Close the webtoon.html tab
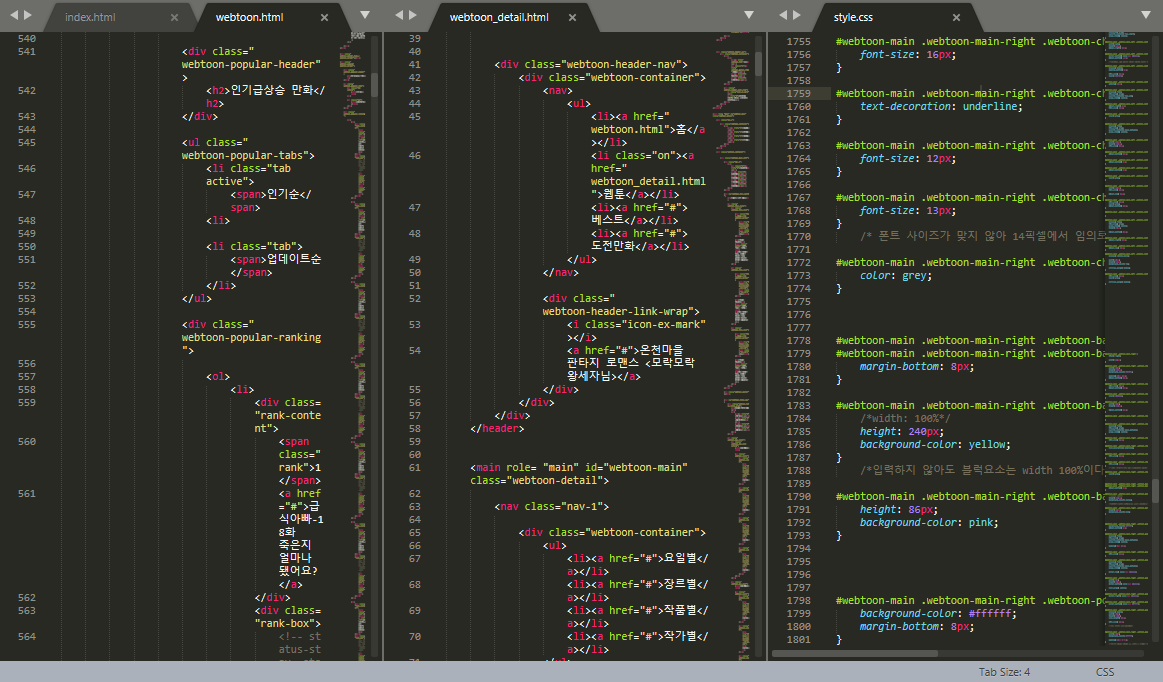The image size is (1163, 682). pos(325,17)
